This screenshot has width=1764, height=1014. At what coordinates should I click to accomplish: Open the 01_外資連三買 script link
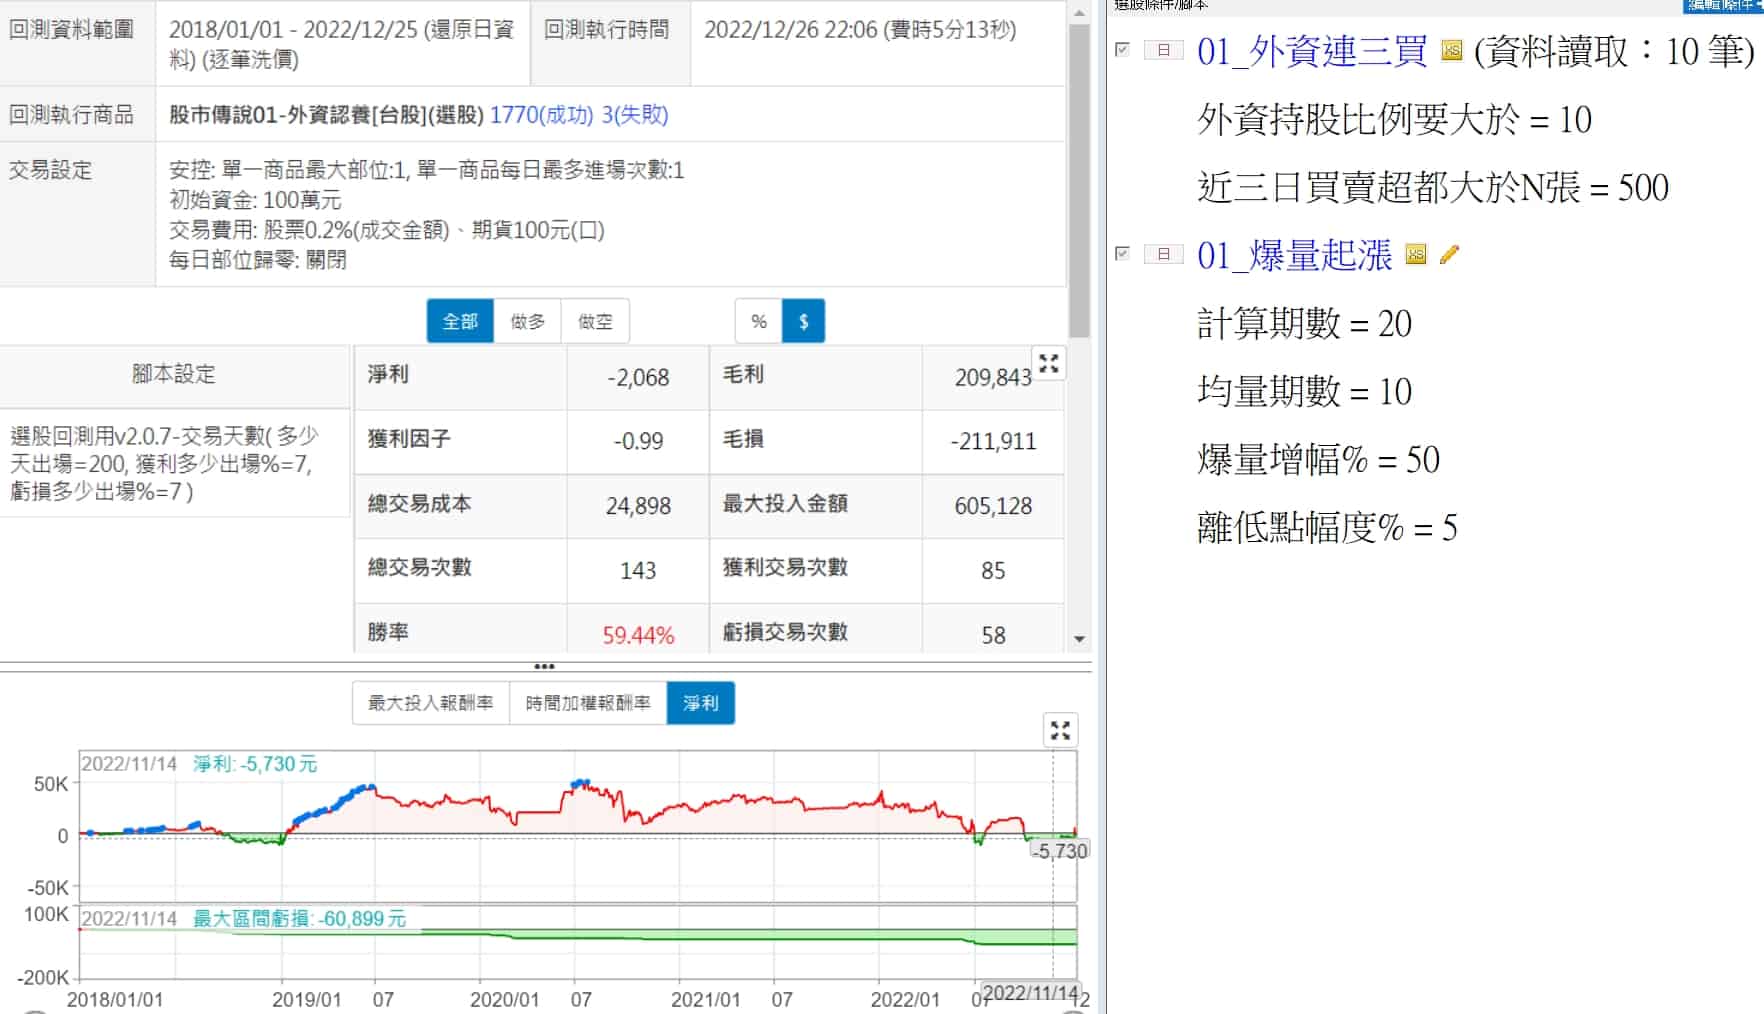pos(1311,51)
